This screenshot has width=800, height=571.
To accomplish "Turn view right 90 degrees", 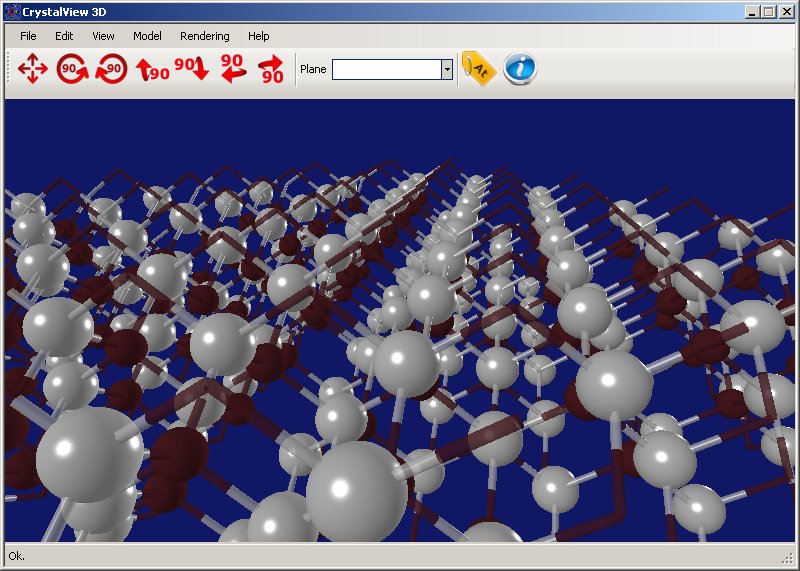I will click(271, 69).
